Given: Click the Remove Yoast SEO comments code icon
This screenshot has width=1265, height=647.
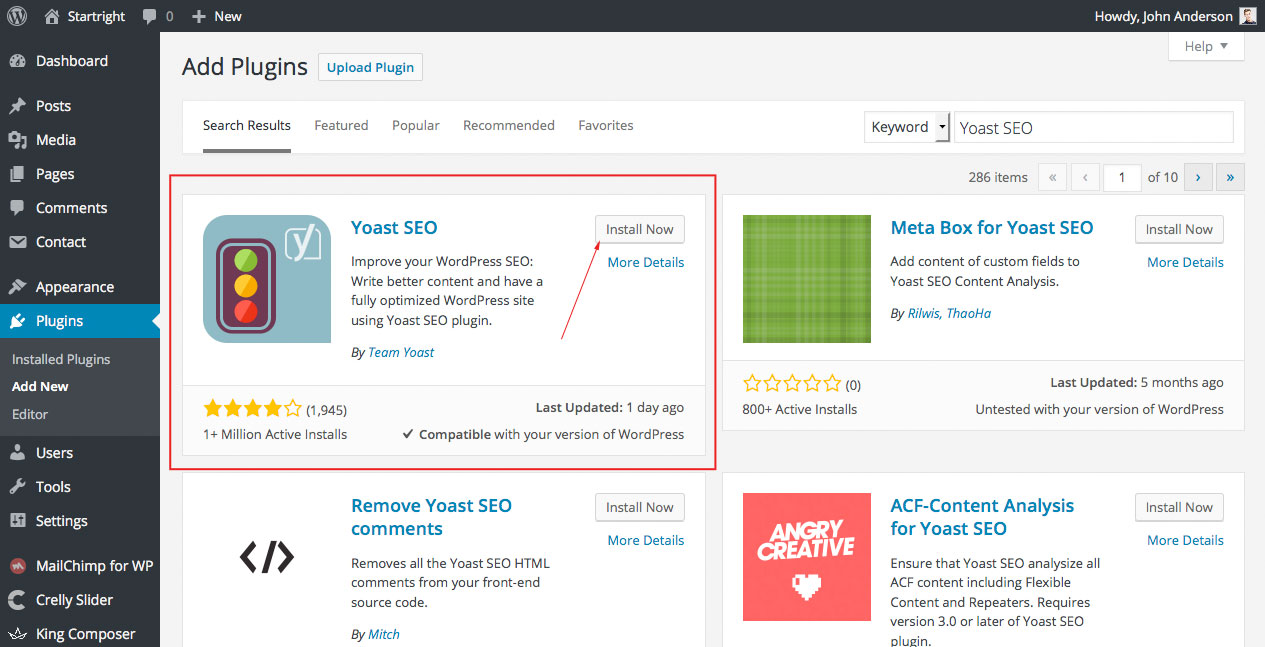Looking at the screenshot, I should coord(267,557).
